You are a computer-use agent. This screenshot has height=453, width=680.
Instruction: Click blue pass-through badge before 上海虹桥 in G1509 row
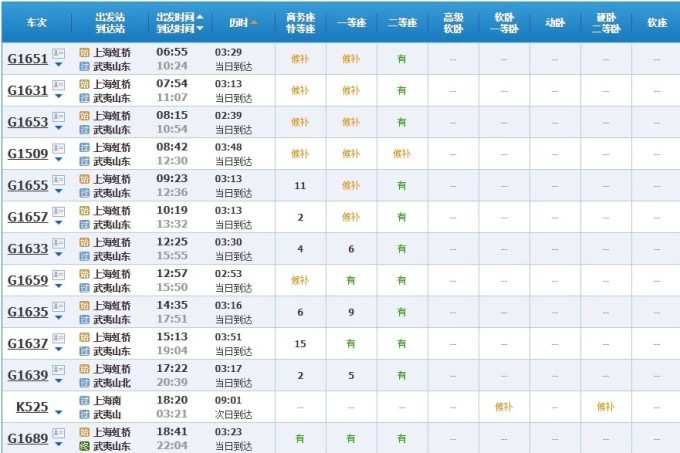[x=85, y=148]
